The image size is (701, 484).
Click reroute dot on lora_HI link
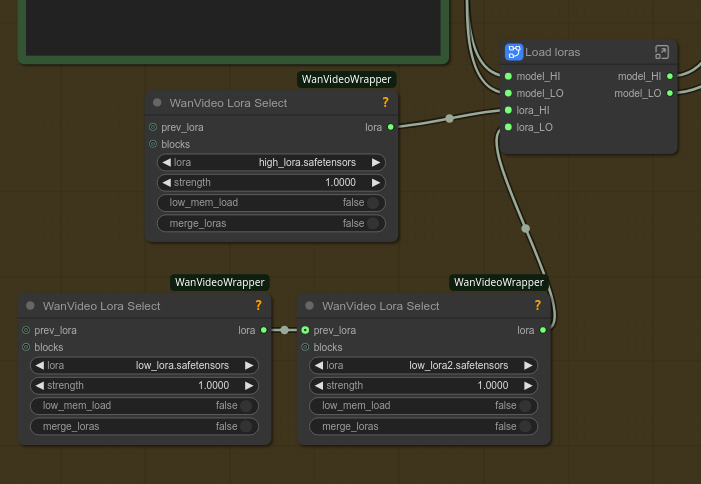click(449, 118)
